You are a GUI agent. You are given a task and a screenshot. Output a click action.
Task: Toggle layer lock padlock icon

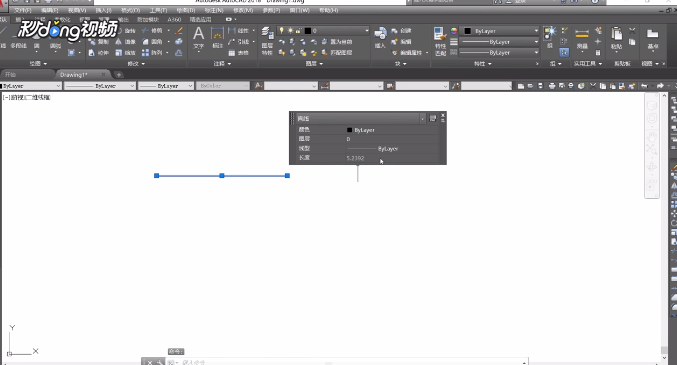click(298, 31)
